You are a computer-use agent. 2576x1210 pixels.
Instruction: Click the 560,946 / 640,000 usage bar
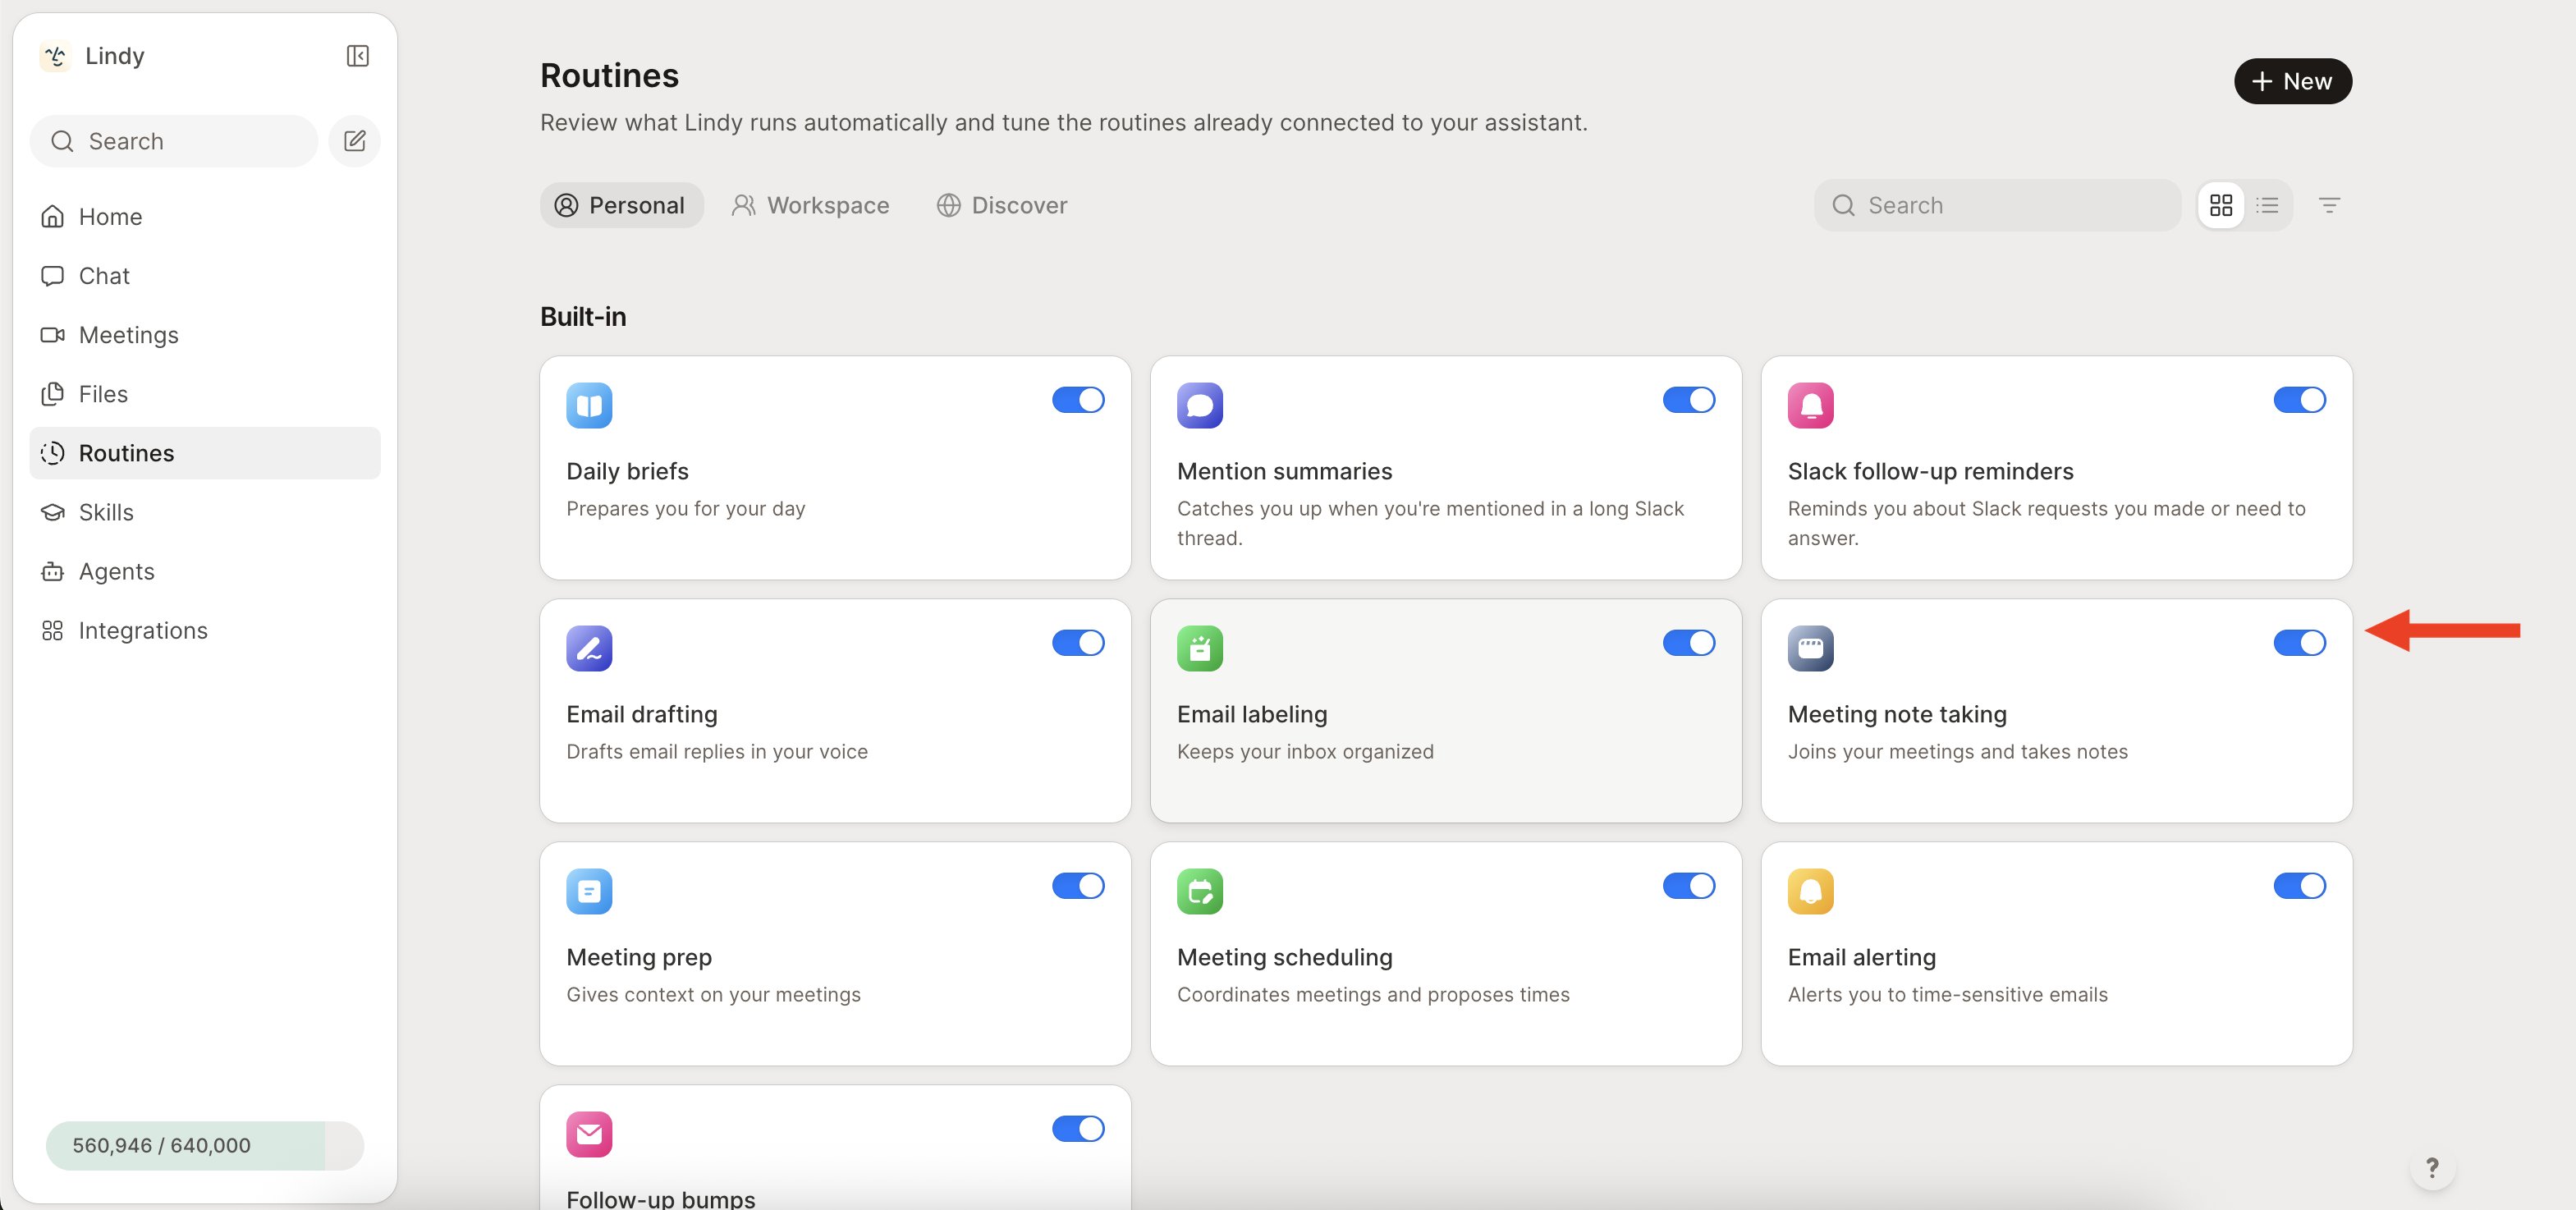click(x=205, y=1145)
